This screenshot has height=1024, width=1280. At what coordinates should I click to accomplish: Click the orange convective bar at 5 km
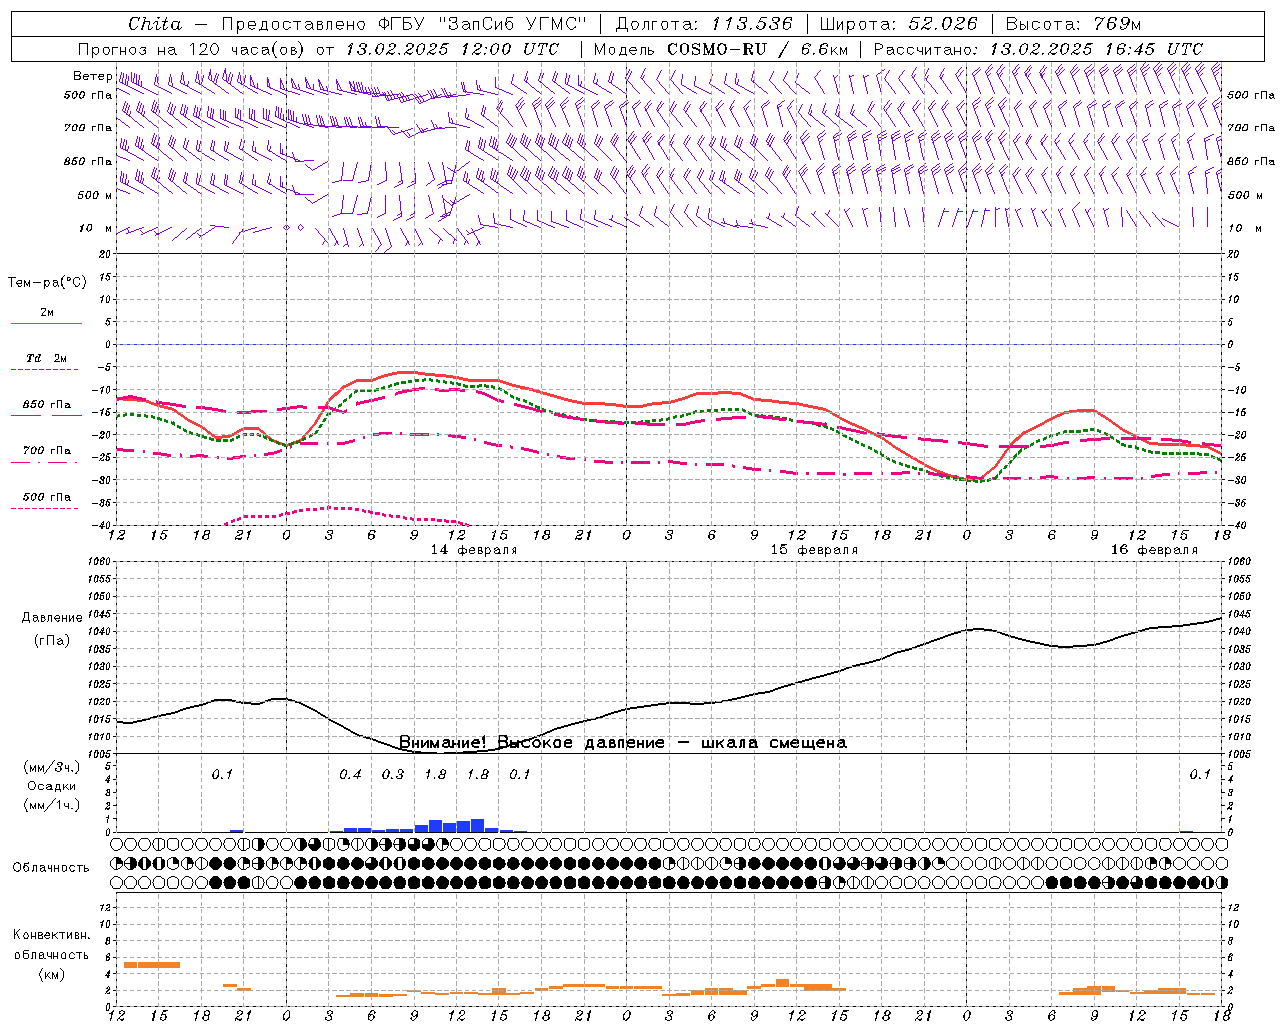(x=151, y=965)
